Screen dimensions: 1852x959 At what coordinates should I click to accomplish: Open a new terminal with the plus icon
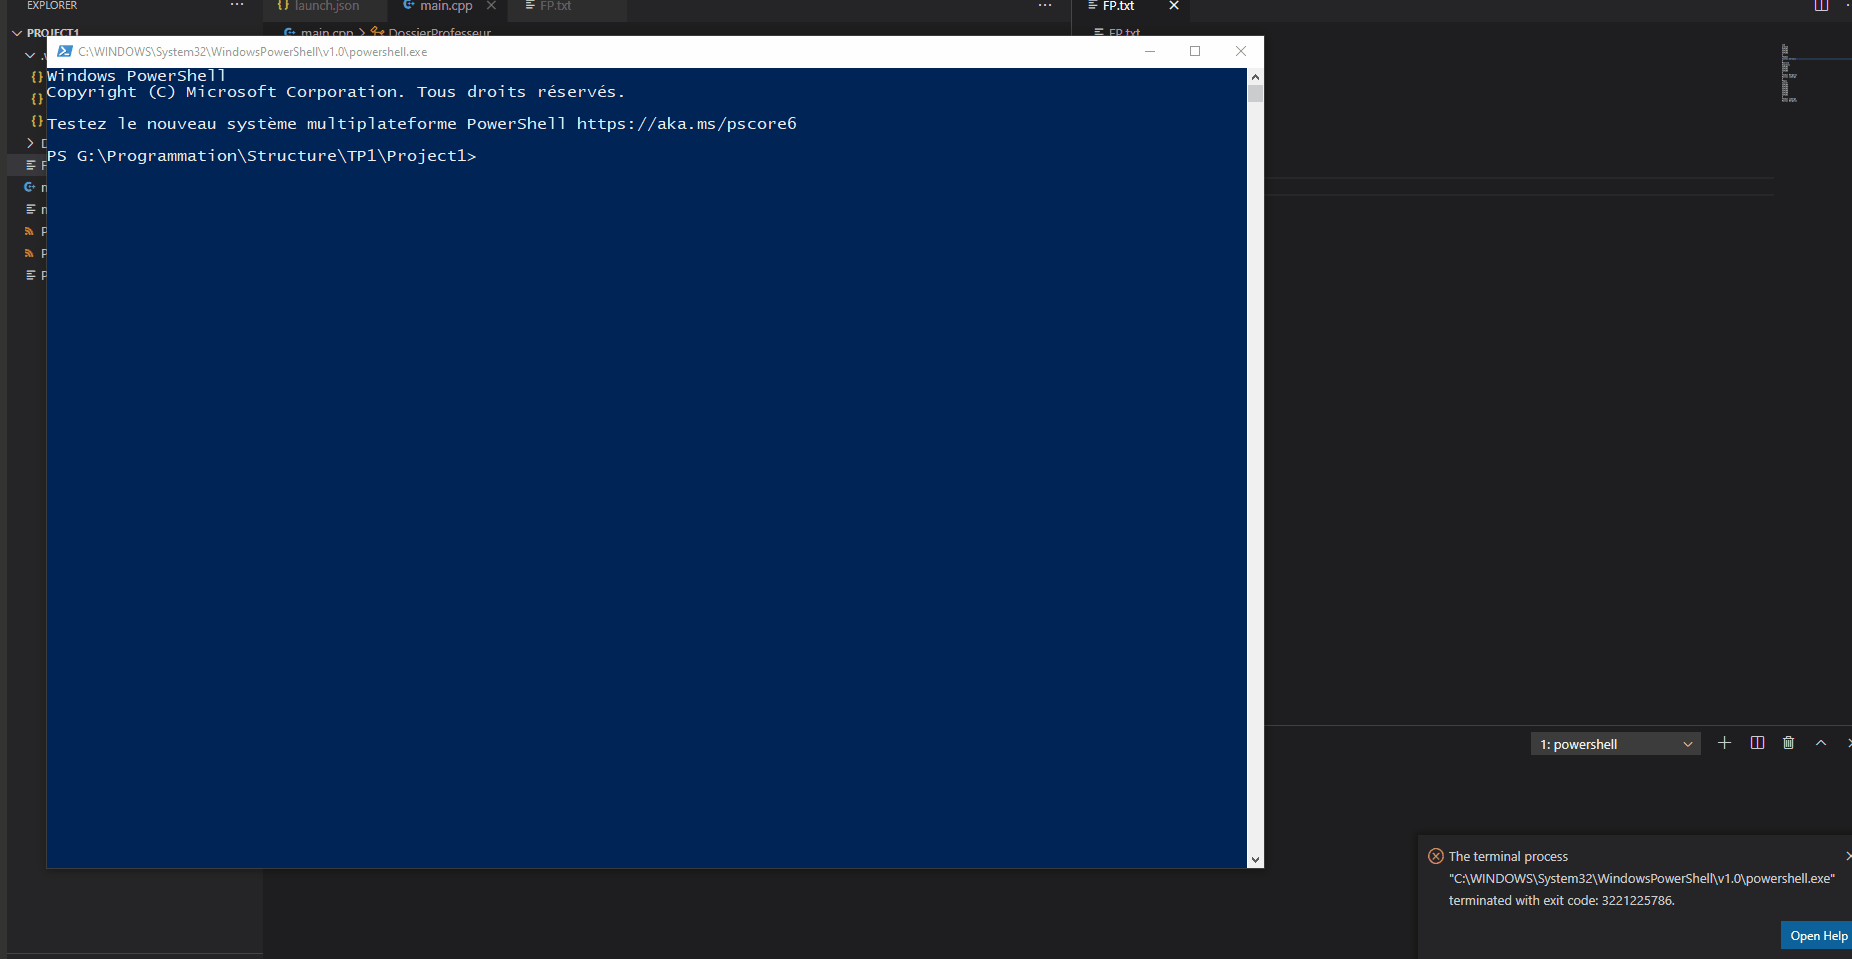[1724, 743]
